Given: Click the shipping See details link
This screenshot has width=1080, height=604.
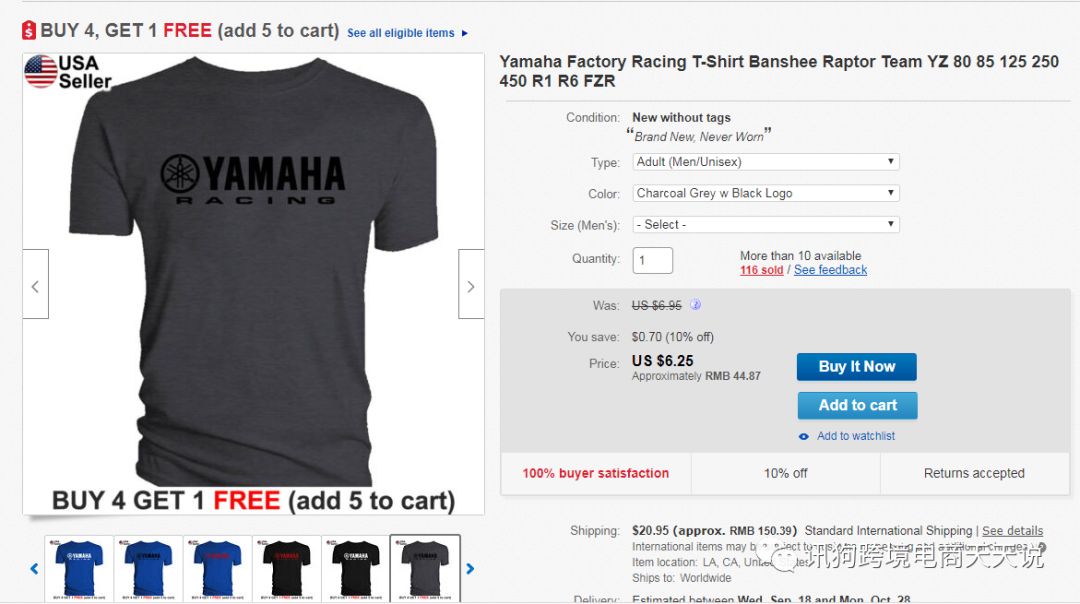Looking at the screenshot, I should (x=1012, y=531).
